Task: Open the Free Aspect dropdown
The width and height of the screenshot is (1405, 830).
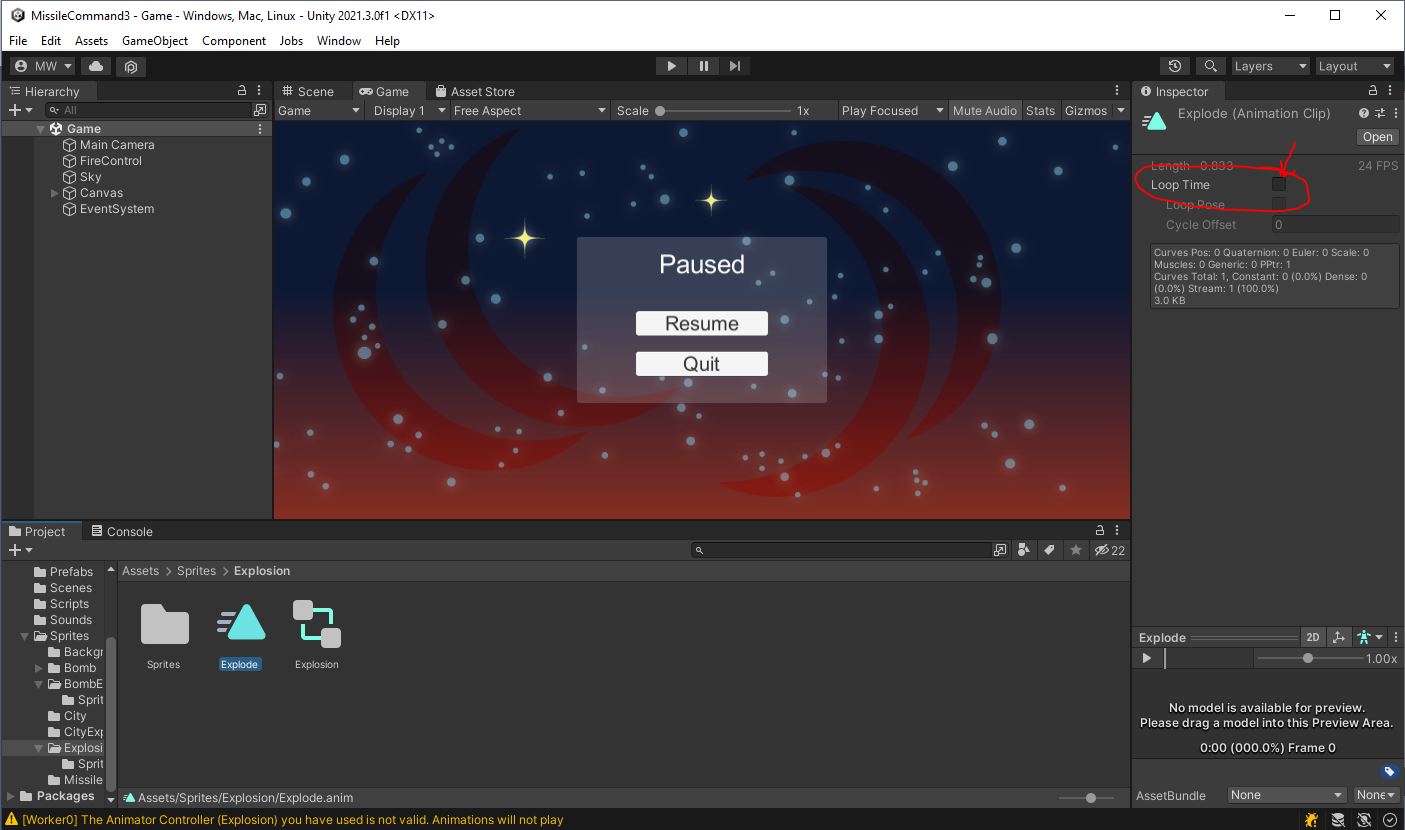Action: tap(528, 110)
